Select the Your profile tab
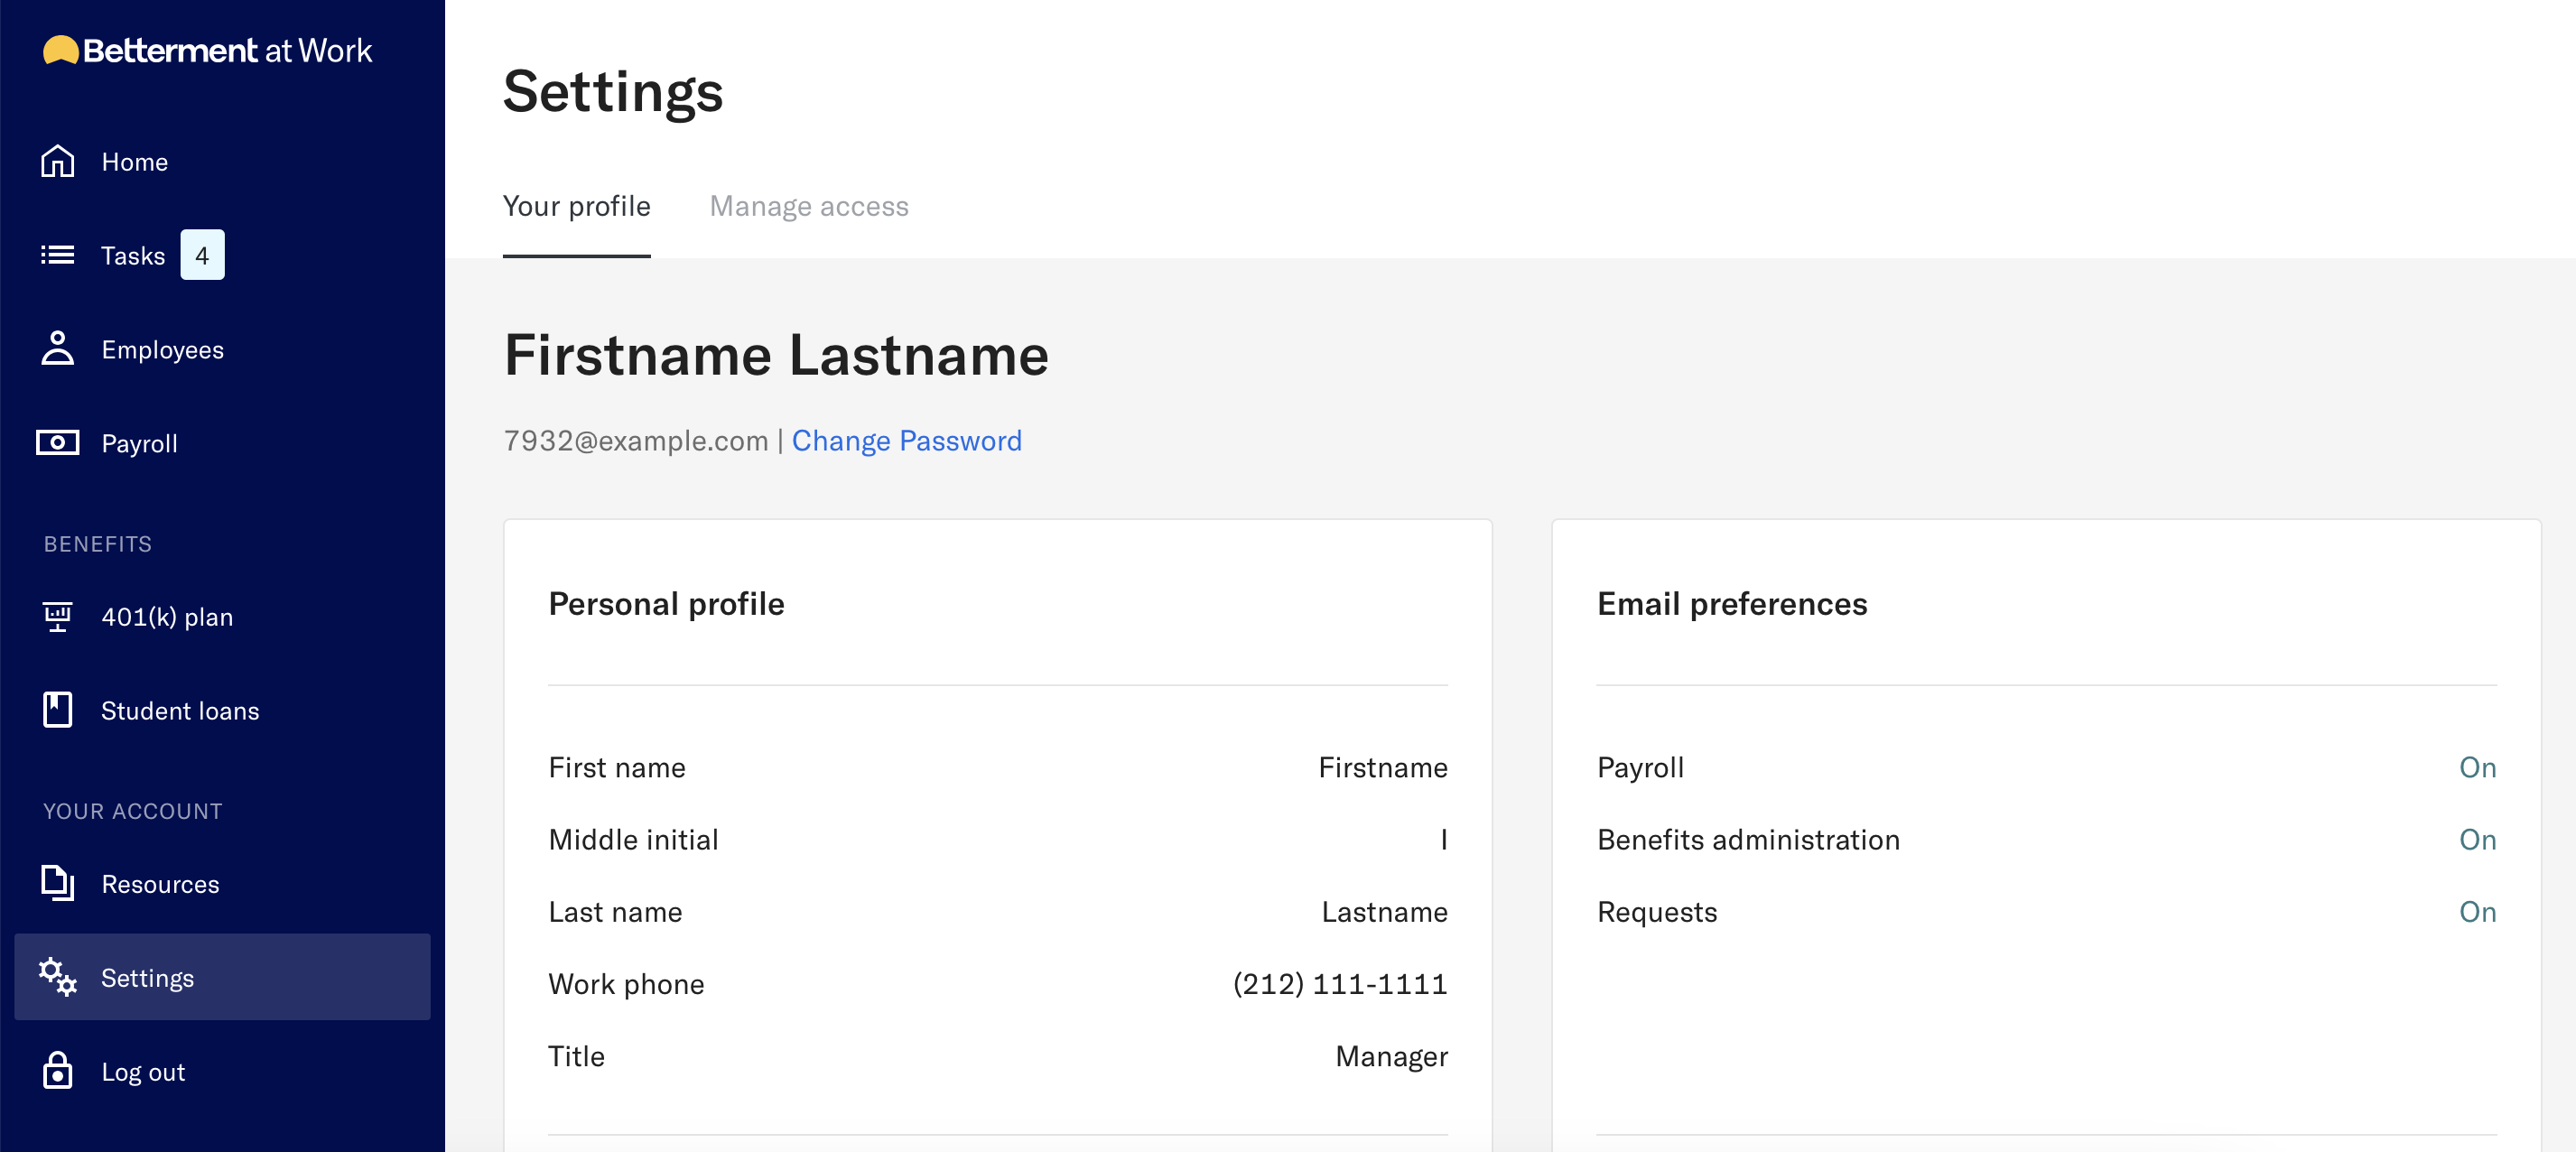The height and width of the screenshot is (1152, 2576). pyautogui.click(x=577, y=206)
